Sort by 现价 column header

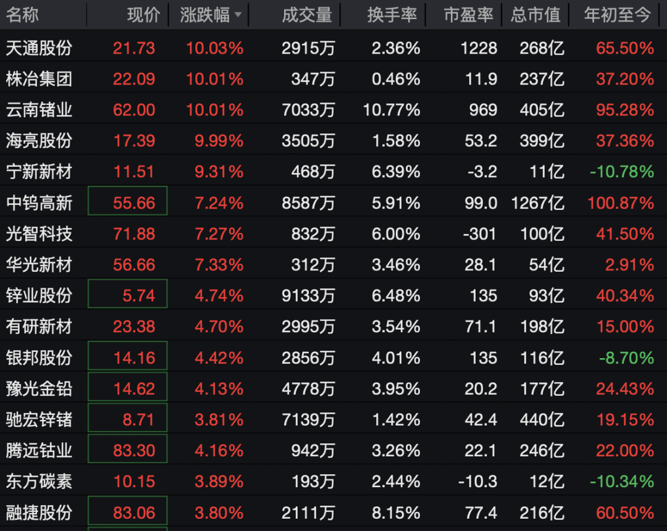pyautogui.click(x=143, y=15)
